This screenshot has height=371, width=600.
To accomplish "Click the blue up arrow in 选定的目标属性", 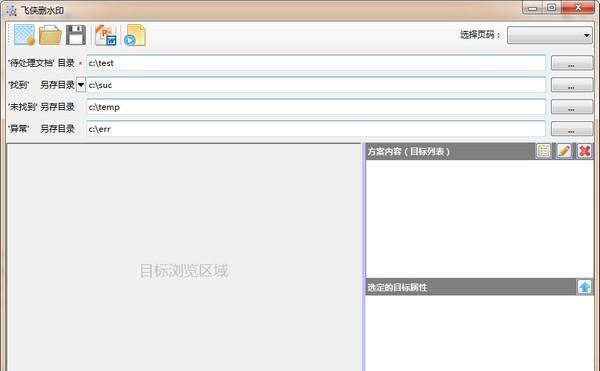I will 584,287.
